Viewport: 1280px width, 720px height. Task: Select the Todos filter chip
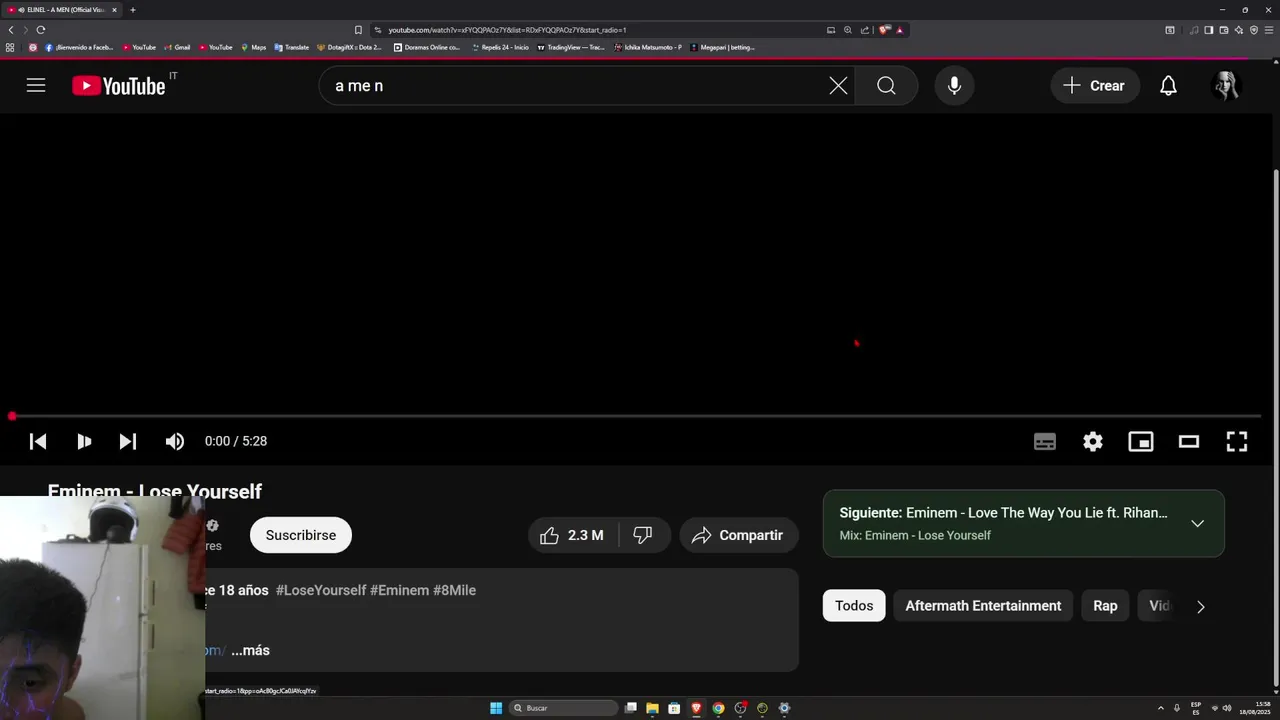pyautogui.click(x=854, y=606)
